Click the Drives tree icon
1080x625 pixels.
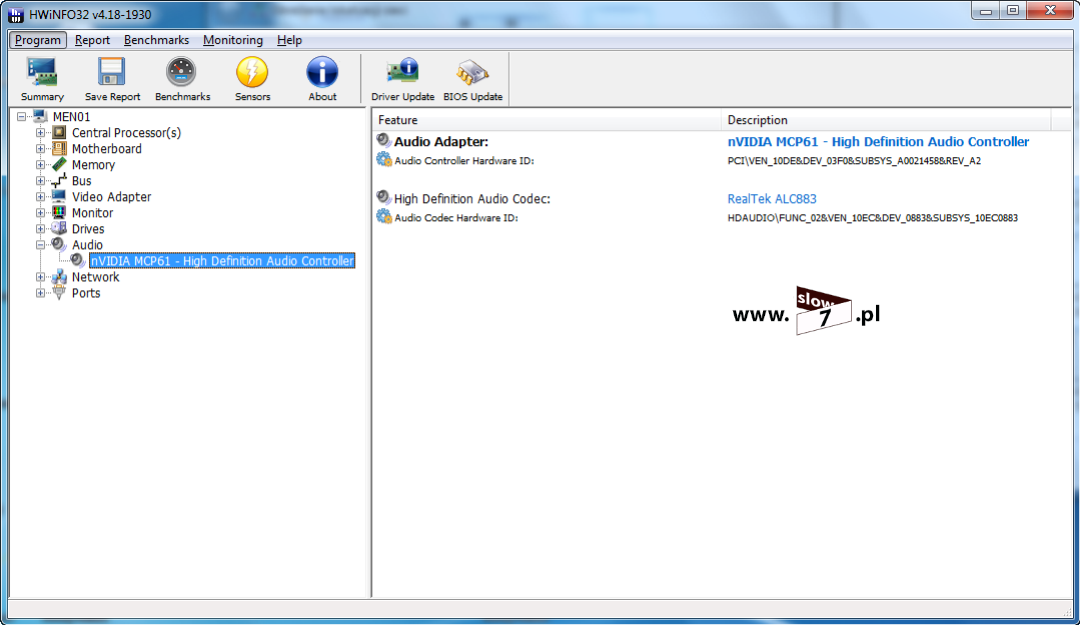[x=59, y=229]
